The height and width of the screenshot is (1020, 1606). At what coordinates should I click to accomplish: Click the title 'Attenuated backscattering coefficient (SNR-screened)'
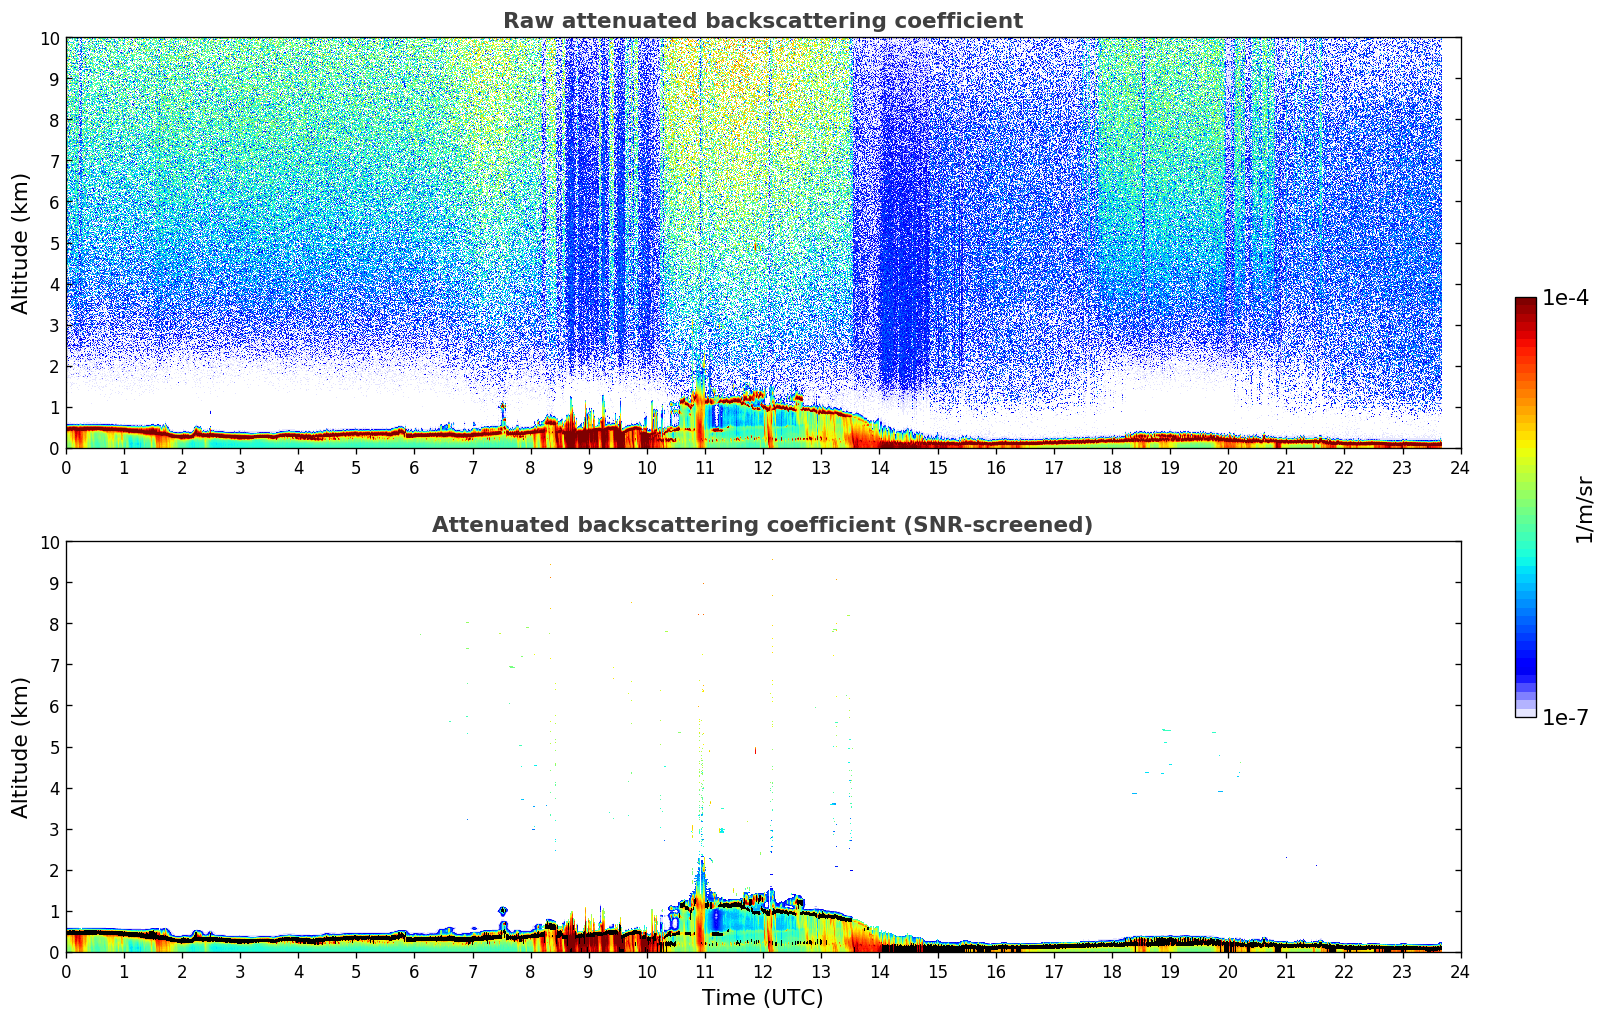pyautogui.click(x=762, y=525)
